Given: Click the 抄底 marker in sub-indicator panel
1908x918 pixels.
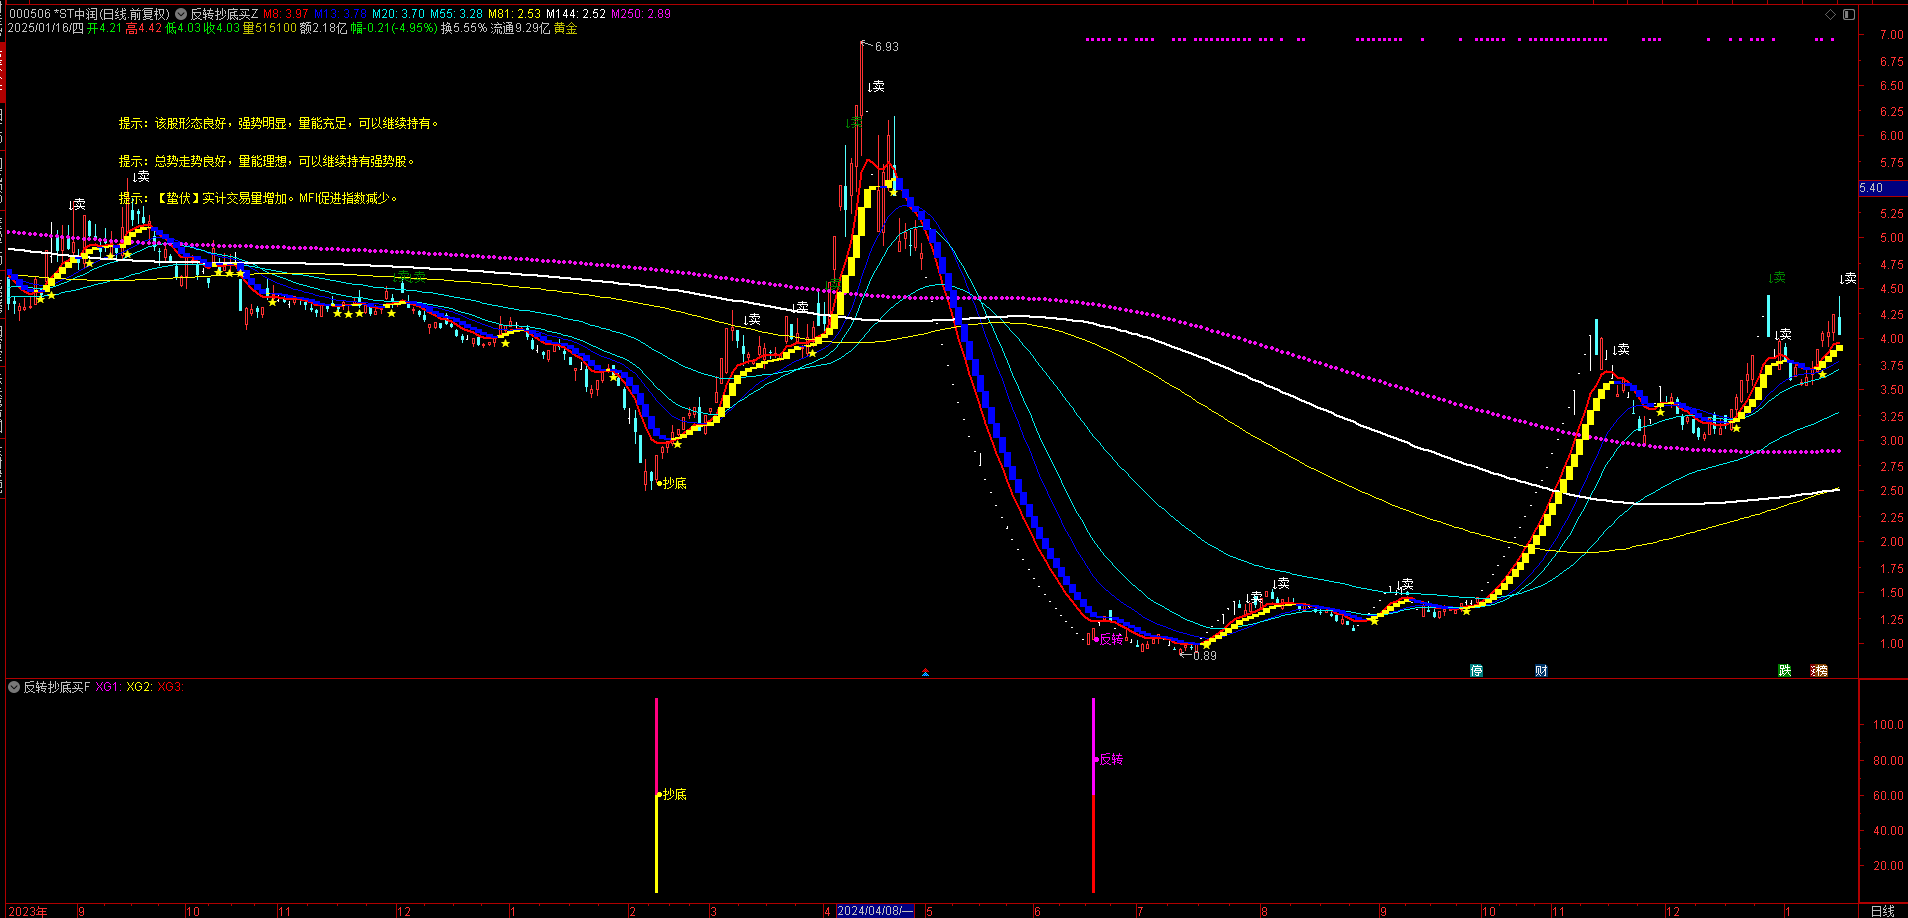Looking at the screenshot, I should (675, 794).
